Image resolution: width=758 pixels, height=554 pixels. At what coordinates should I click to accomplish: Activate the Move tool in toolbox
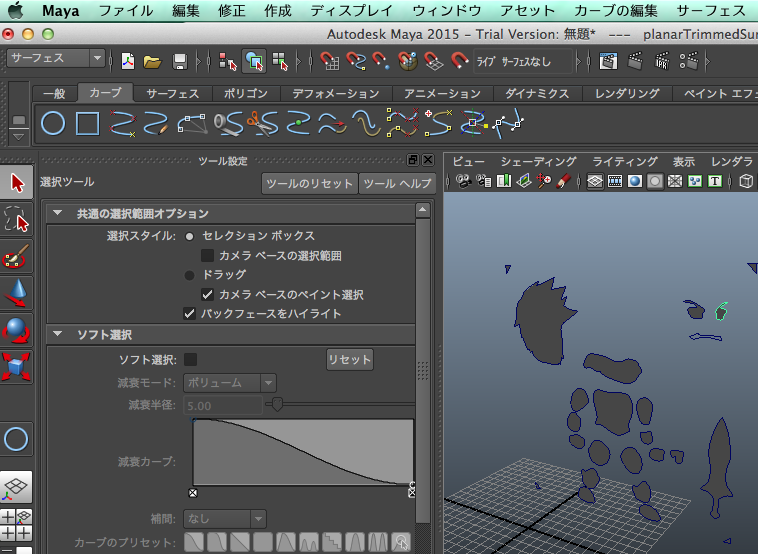16,293
